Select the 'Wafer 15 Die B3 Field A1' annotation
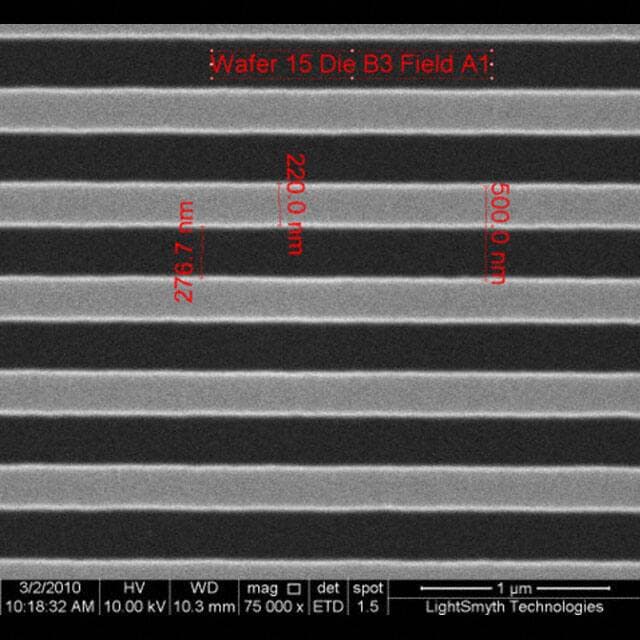640x640 pixels. [x=351, y=65]
